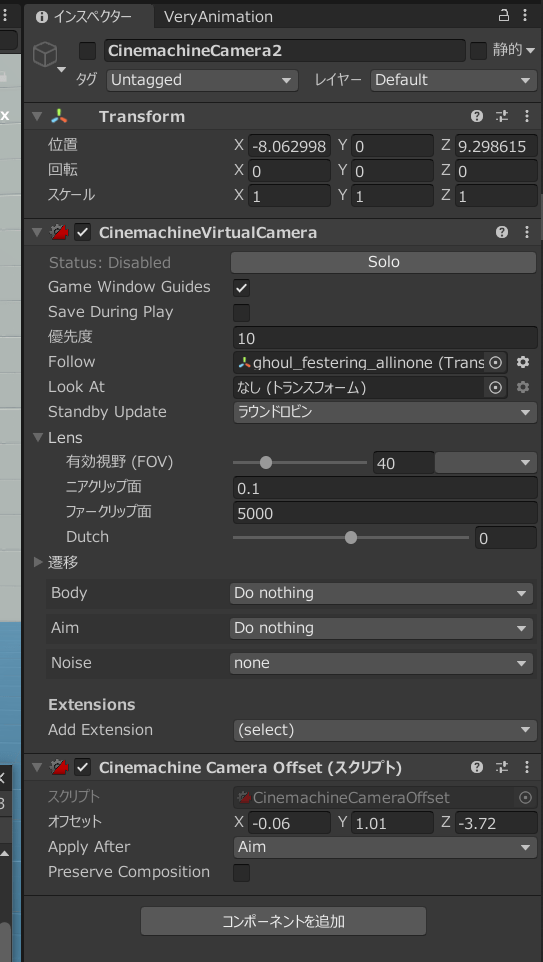Open the Look At gear menu
The width and height of the screenshot is (543, 962).
(x=523, y=387)
